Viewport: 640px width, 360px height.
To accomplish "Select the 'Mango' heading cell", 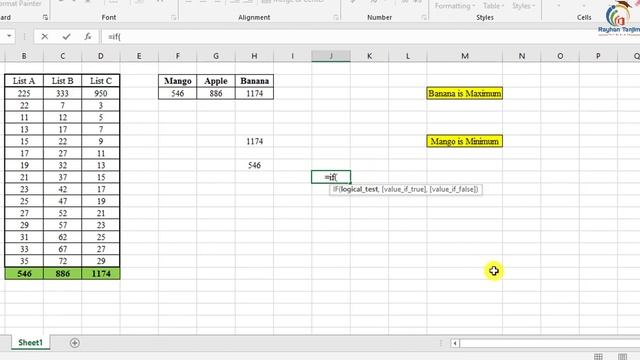I will tap(178, 81).
